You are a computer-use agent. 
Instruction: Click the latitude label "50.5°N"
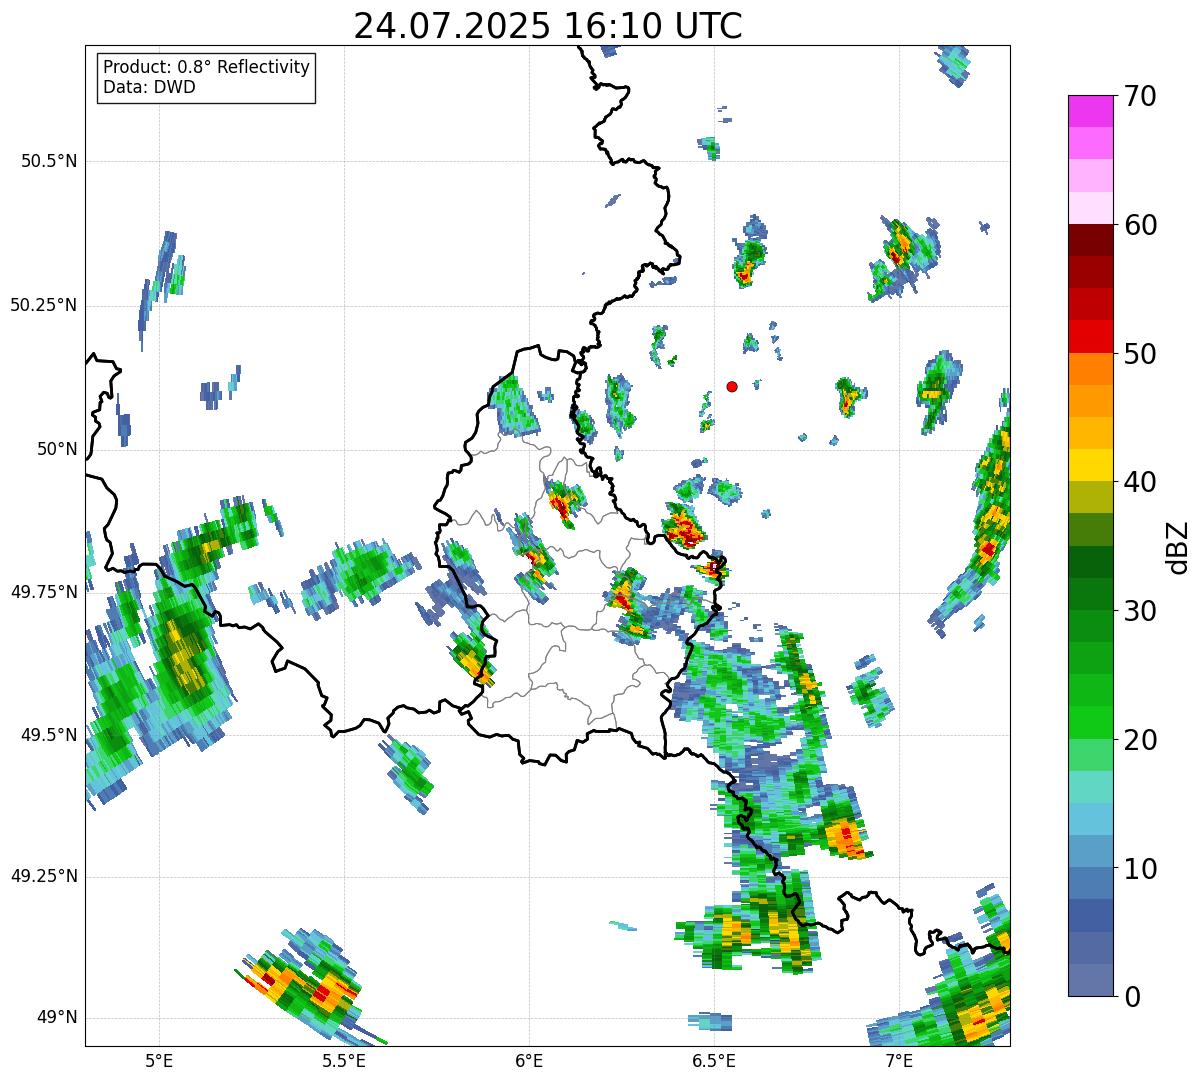tap(49, 161)
